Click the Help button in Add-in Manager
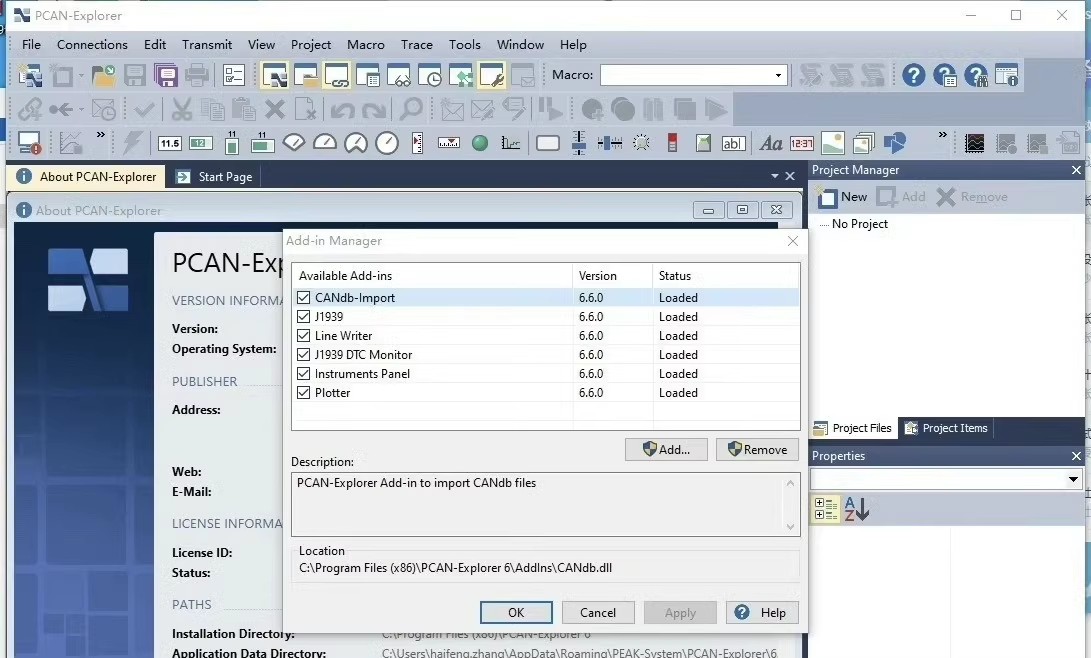 point(761,613)
